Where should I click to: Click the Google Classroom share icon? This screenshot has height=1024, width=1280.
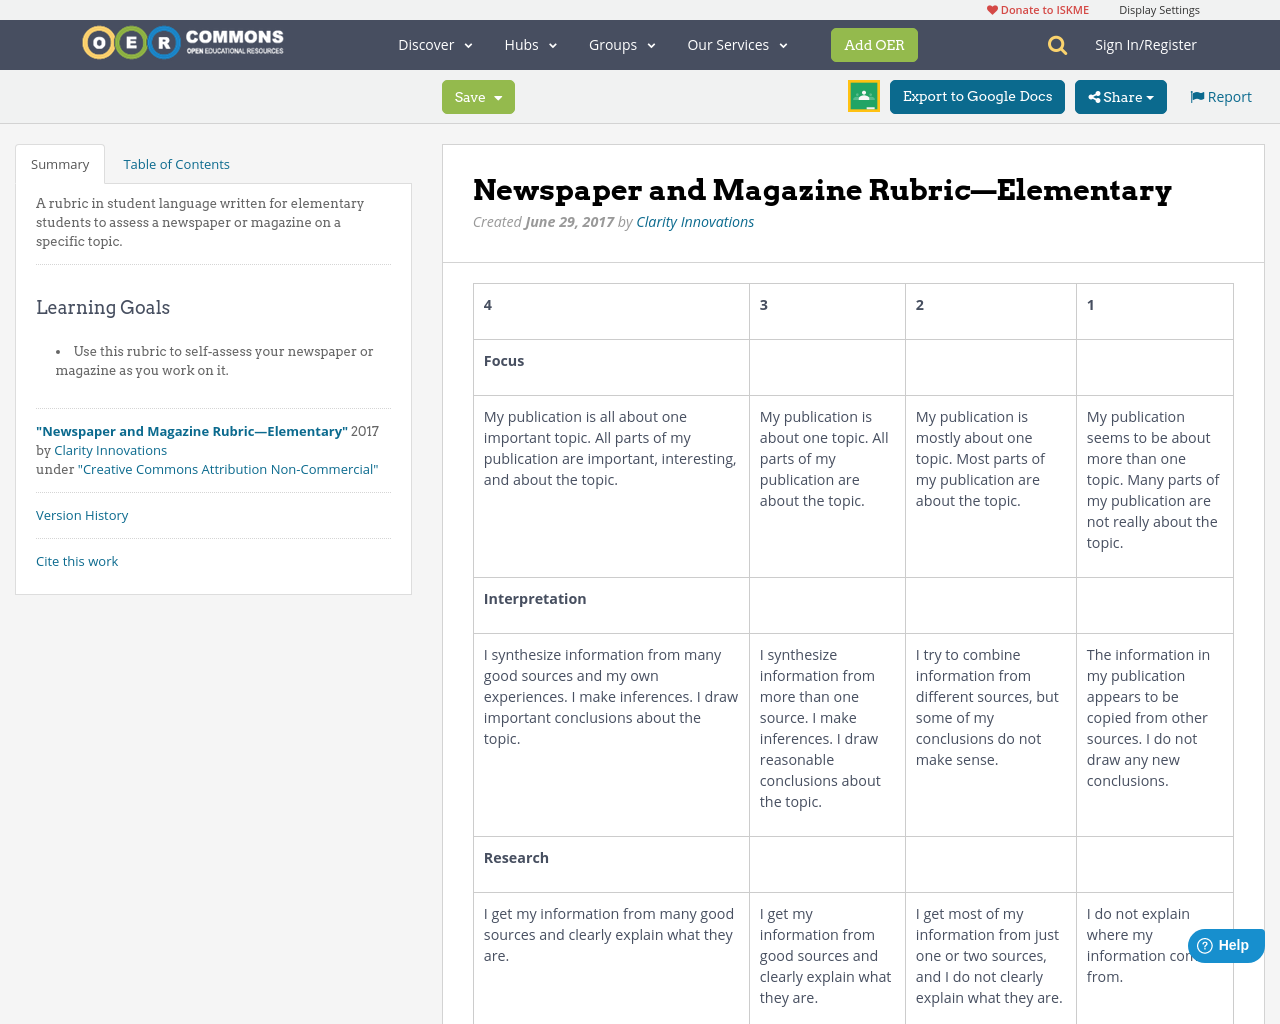pyautogui.click(x=863, y=96)
